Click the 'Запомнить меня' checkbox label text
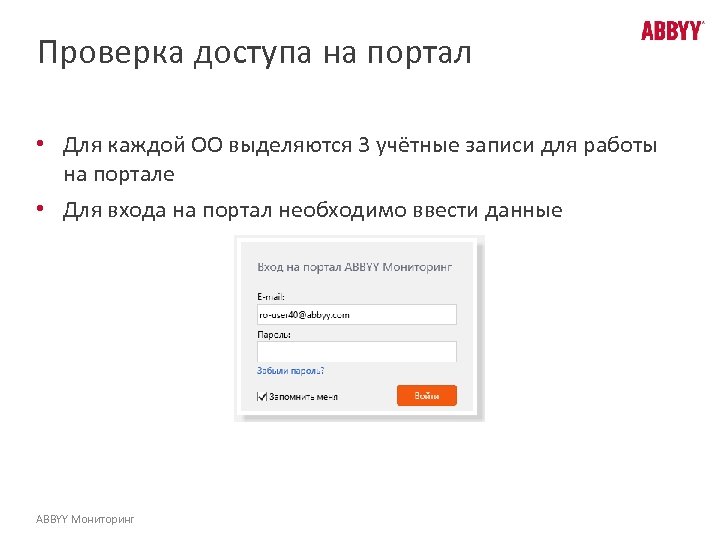Screen dimensions: 720x540 click(x=303, y=396)
